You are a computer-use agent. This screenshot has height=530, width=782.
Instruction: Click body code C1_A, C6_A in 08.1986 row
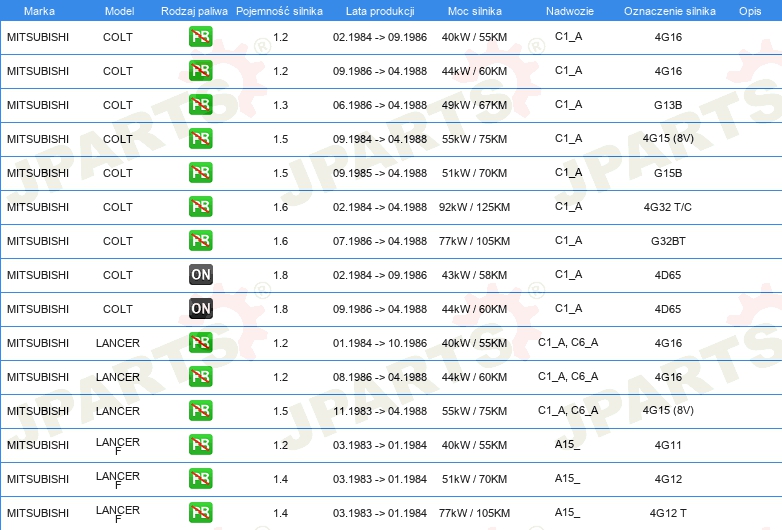click(x=568, y=376)
